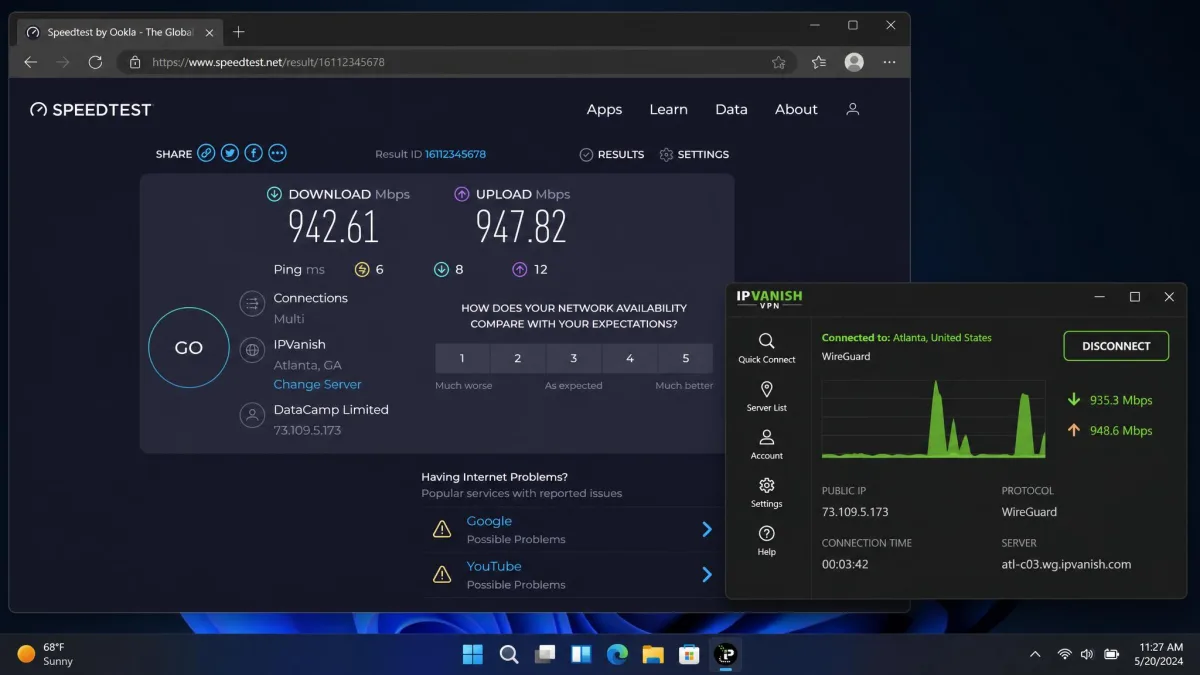Open more share options ellipsis icon
This screenshot has height=675, width=1200.
[278, 153]
